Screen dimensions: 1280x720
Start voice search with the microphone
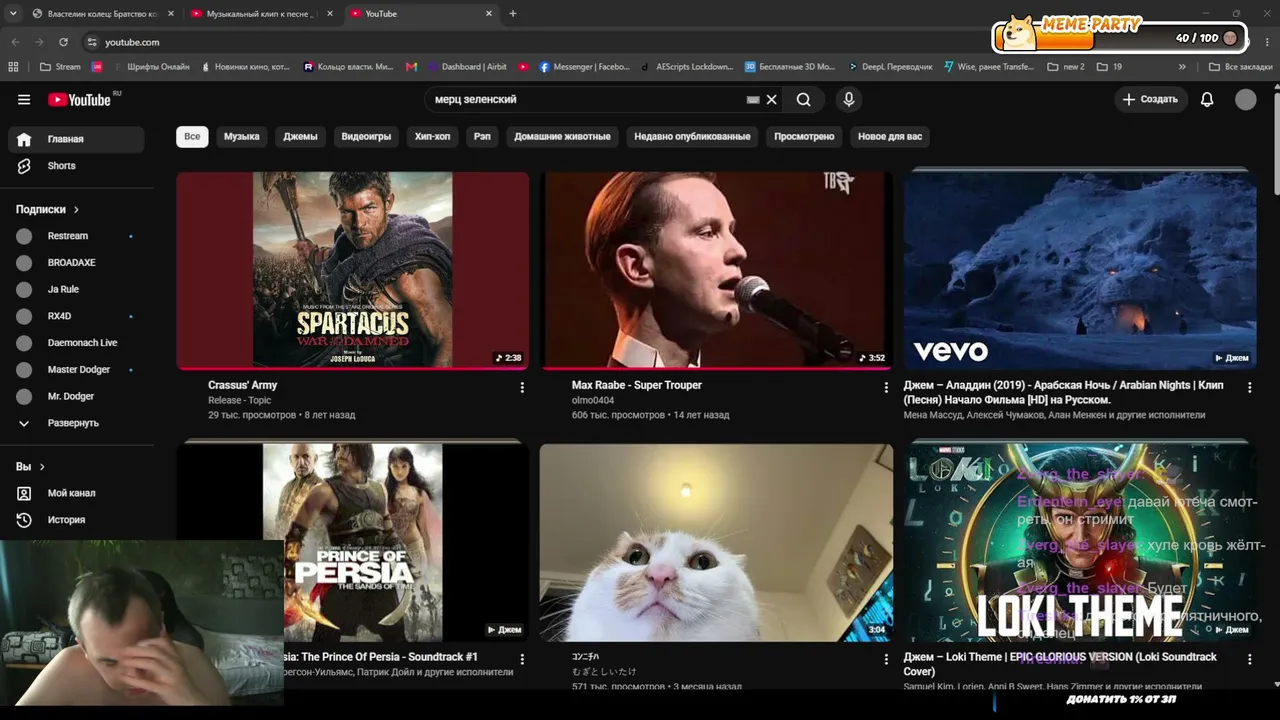click(849, 99)
